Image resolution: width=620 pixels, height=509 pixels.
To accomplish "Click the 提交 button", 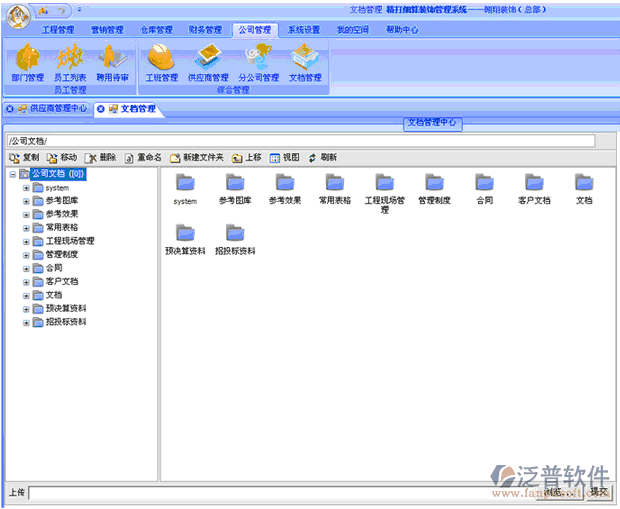I will 598,492.
